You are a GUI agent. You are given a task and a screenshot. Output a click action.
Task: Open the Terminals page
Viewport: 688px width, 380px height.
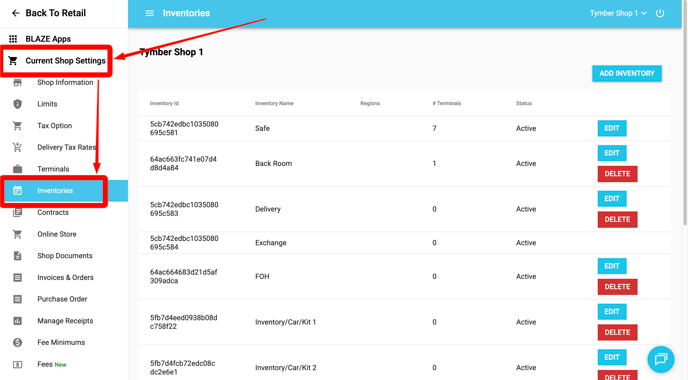pos(53,169)
